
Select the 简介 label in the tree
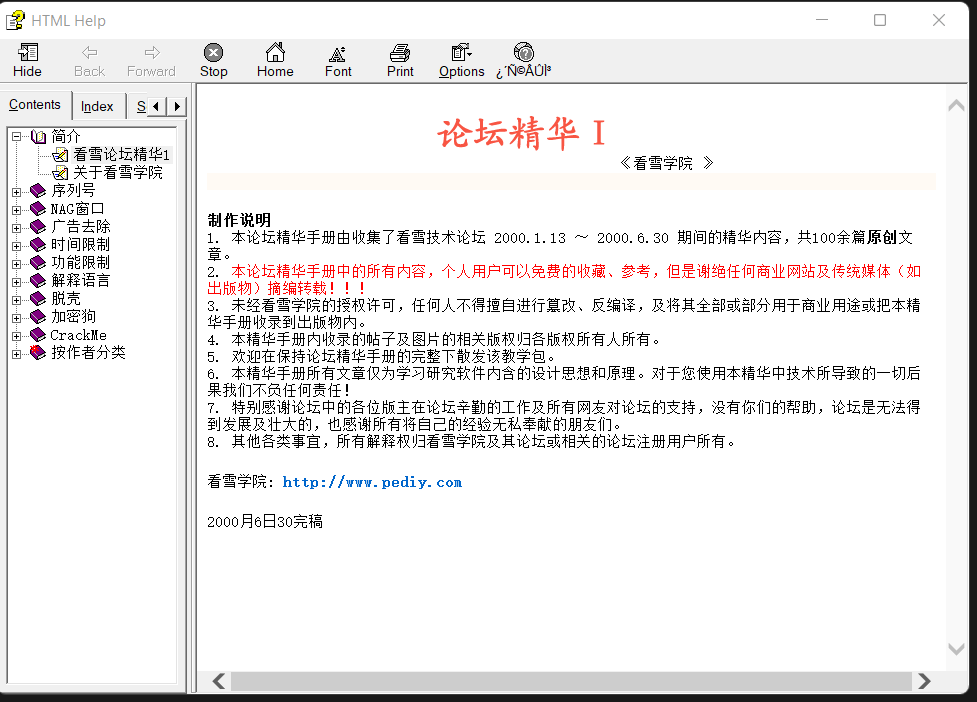click(x=66, y=136)
